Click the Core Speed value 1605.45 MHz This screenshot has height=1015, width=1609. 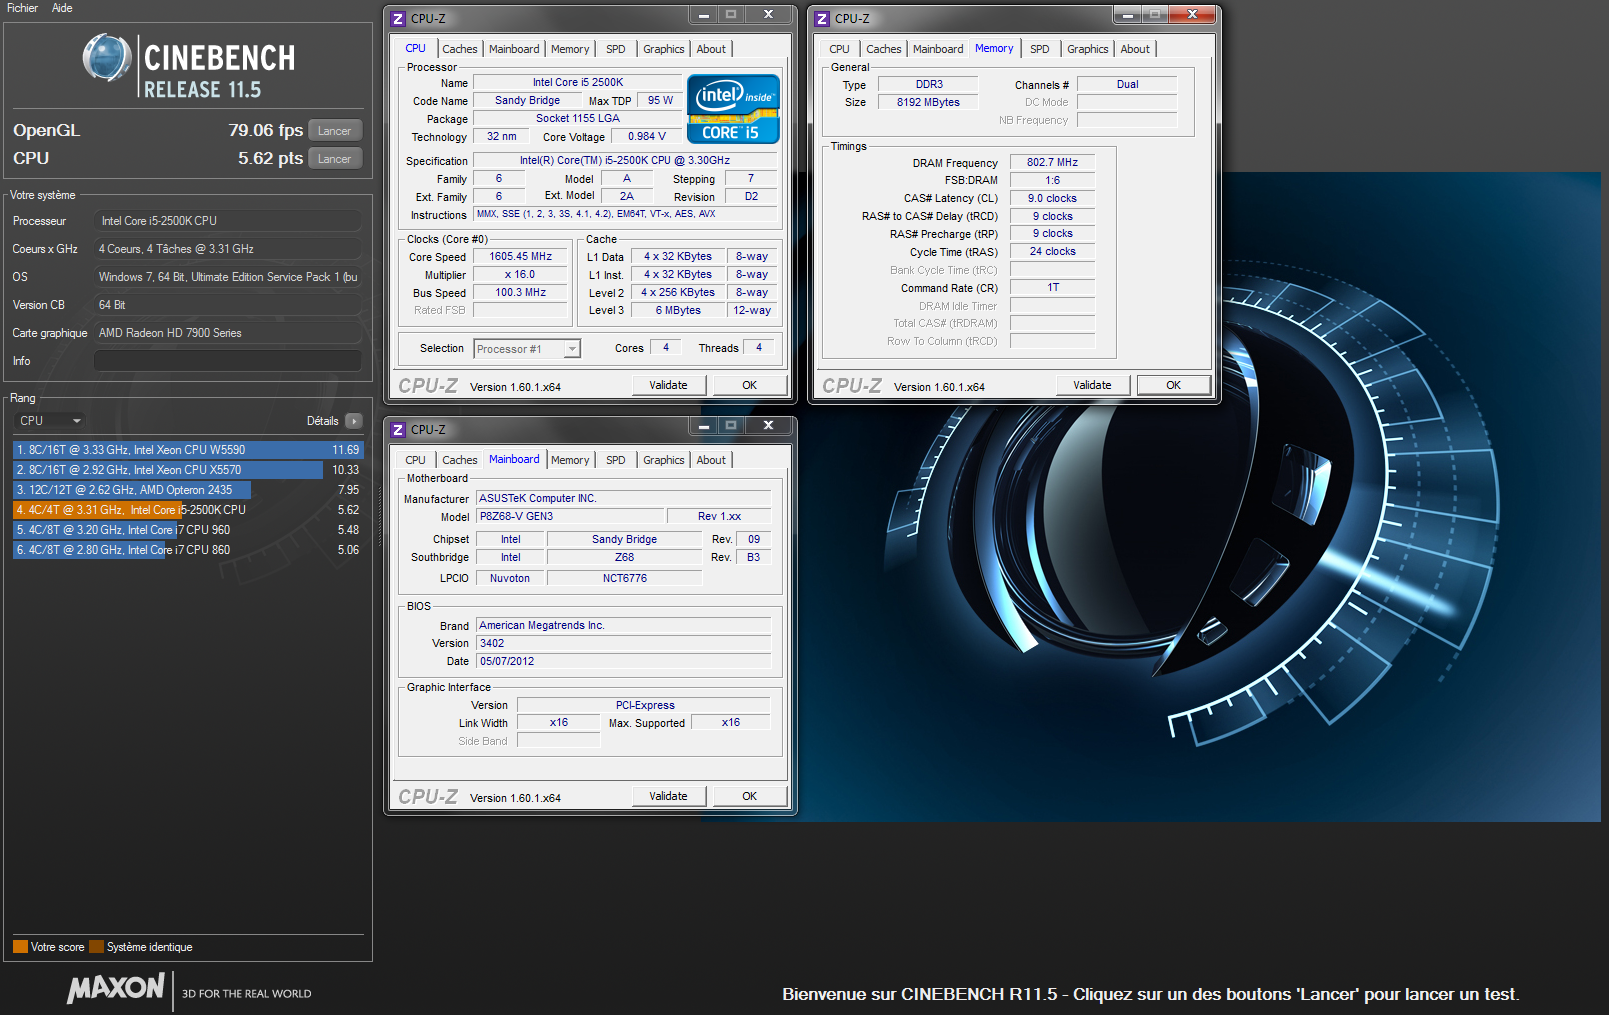[520, 257]
